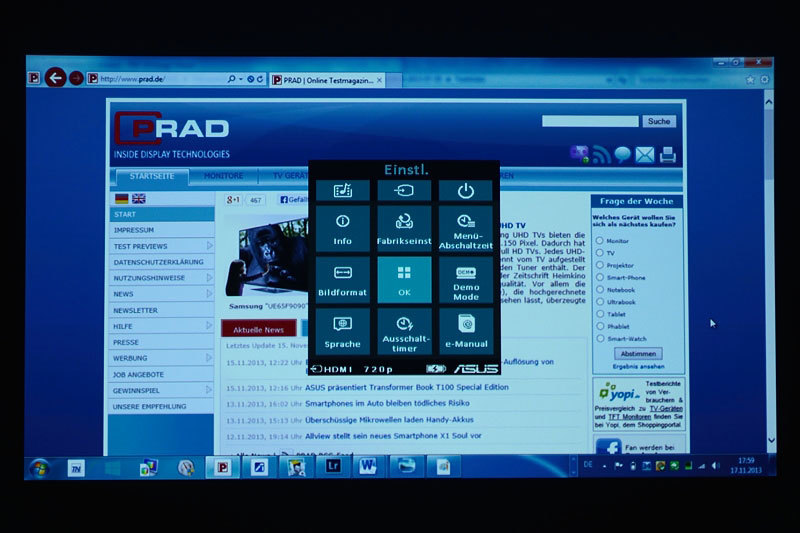Choose the Bildformat tile
The width and height of the screenshot is (800, 533).
(x=342, y=280)
